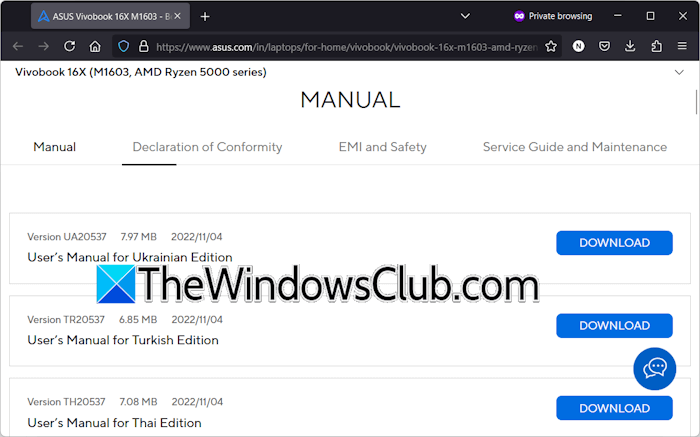Open the Extensions puzzle icon
The height and width of the screenshot is (437, 700).
coord(656,46)
